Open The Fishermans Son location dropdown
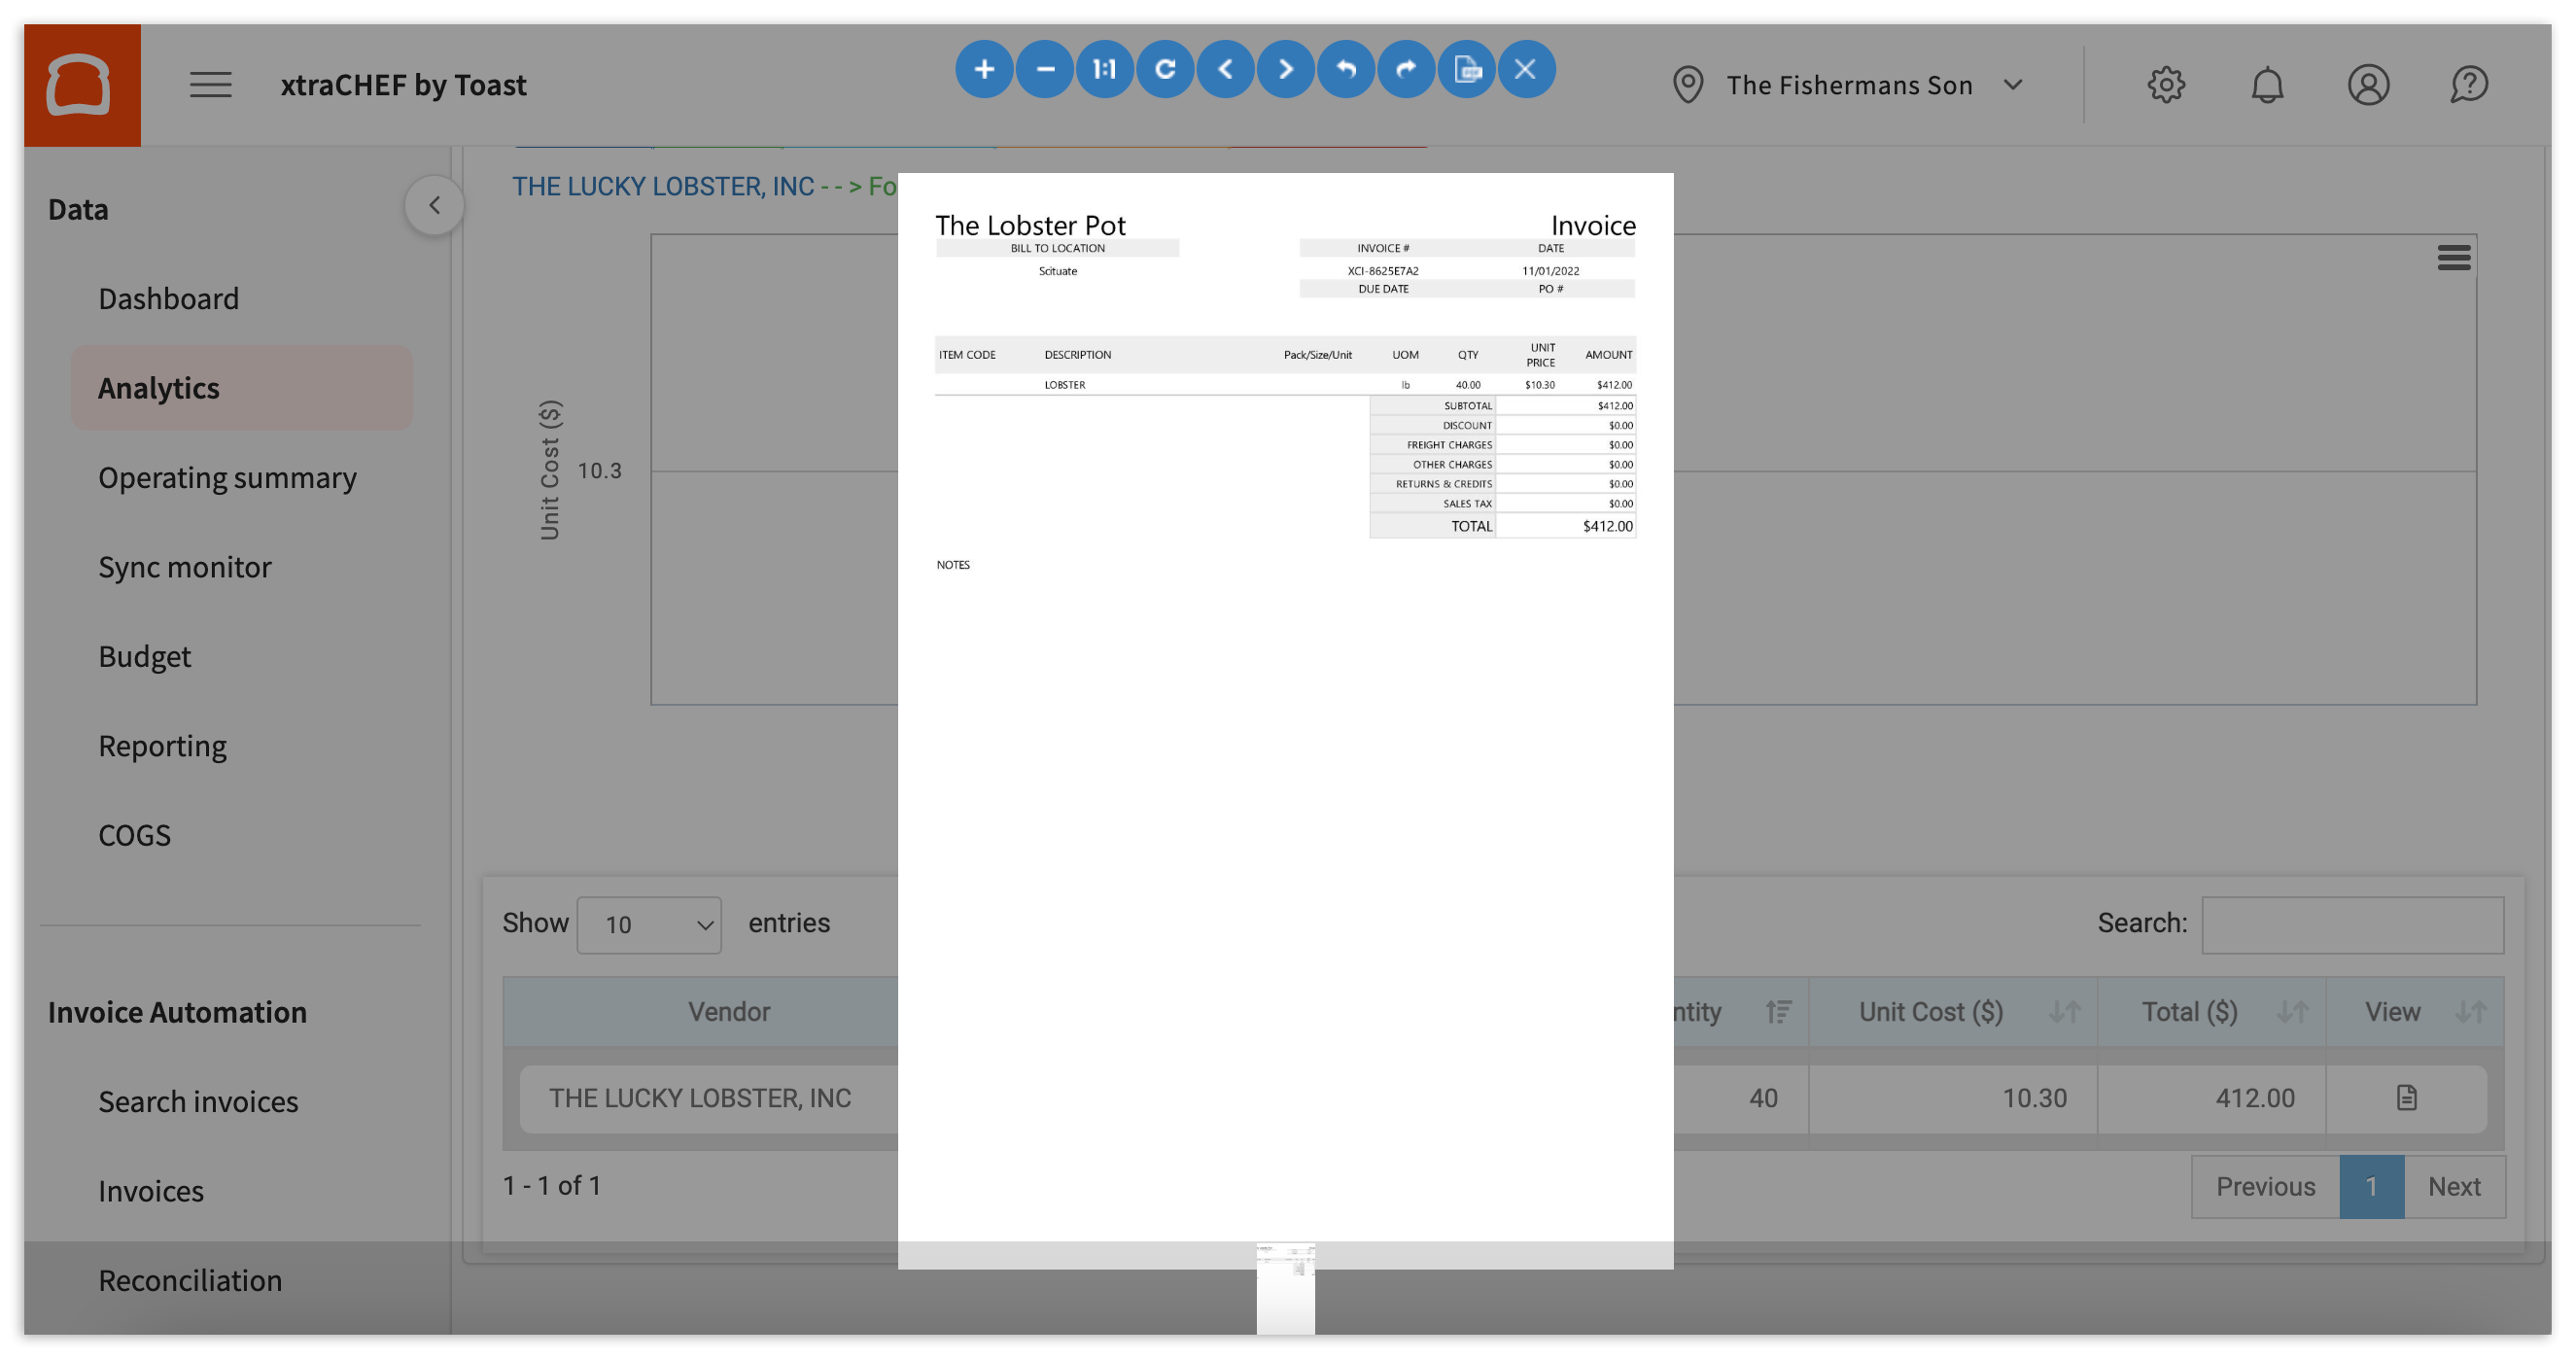 (x=1850, y=85)
